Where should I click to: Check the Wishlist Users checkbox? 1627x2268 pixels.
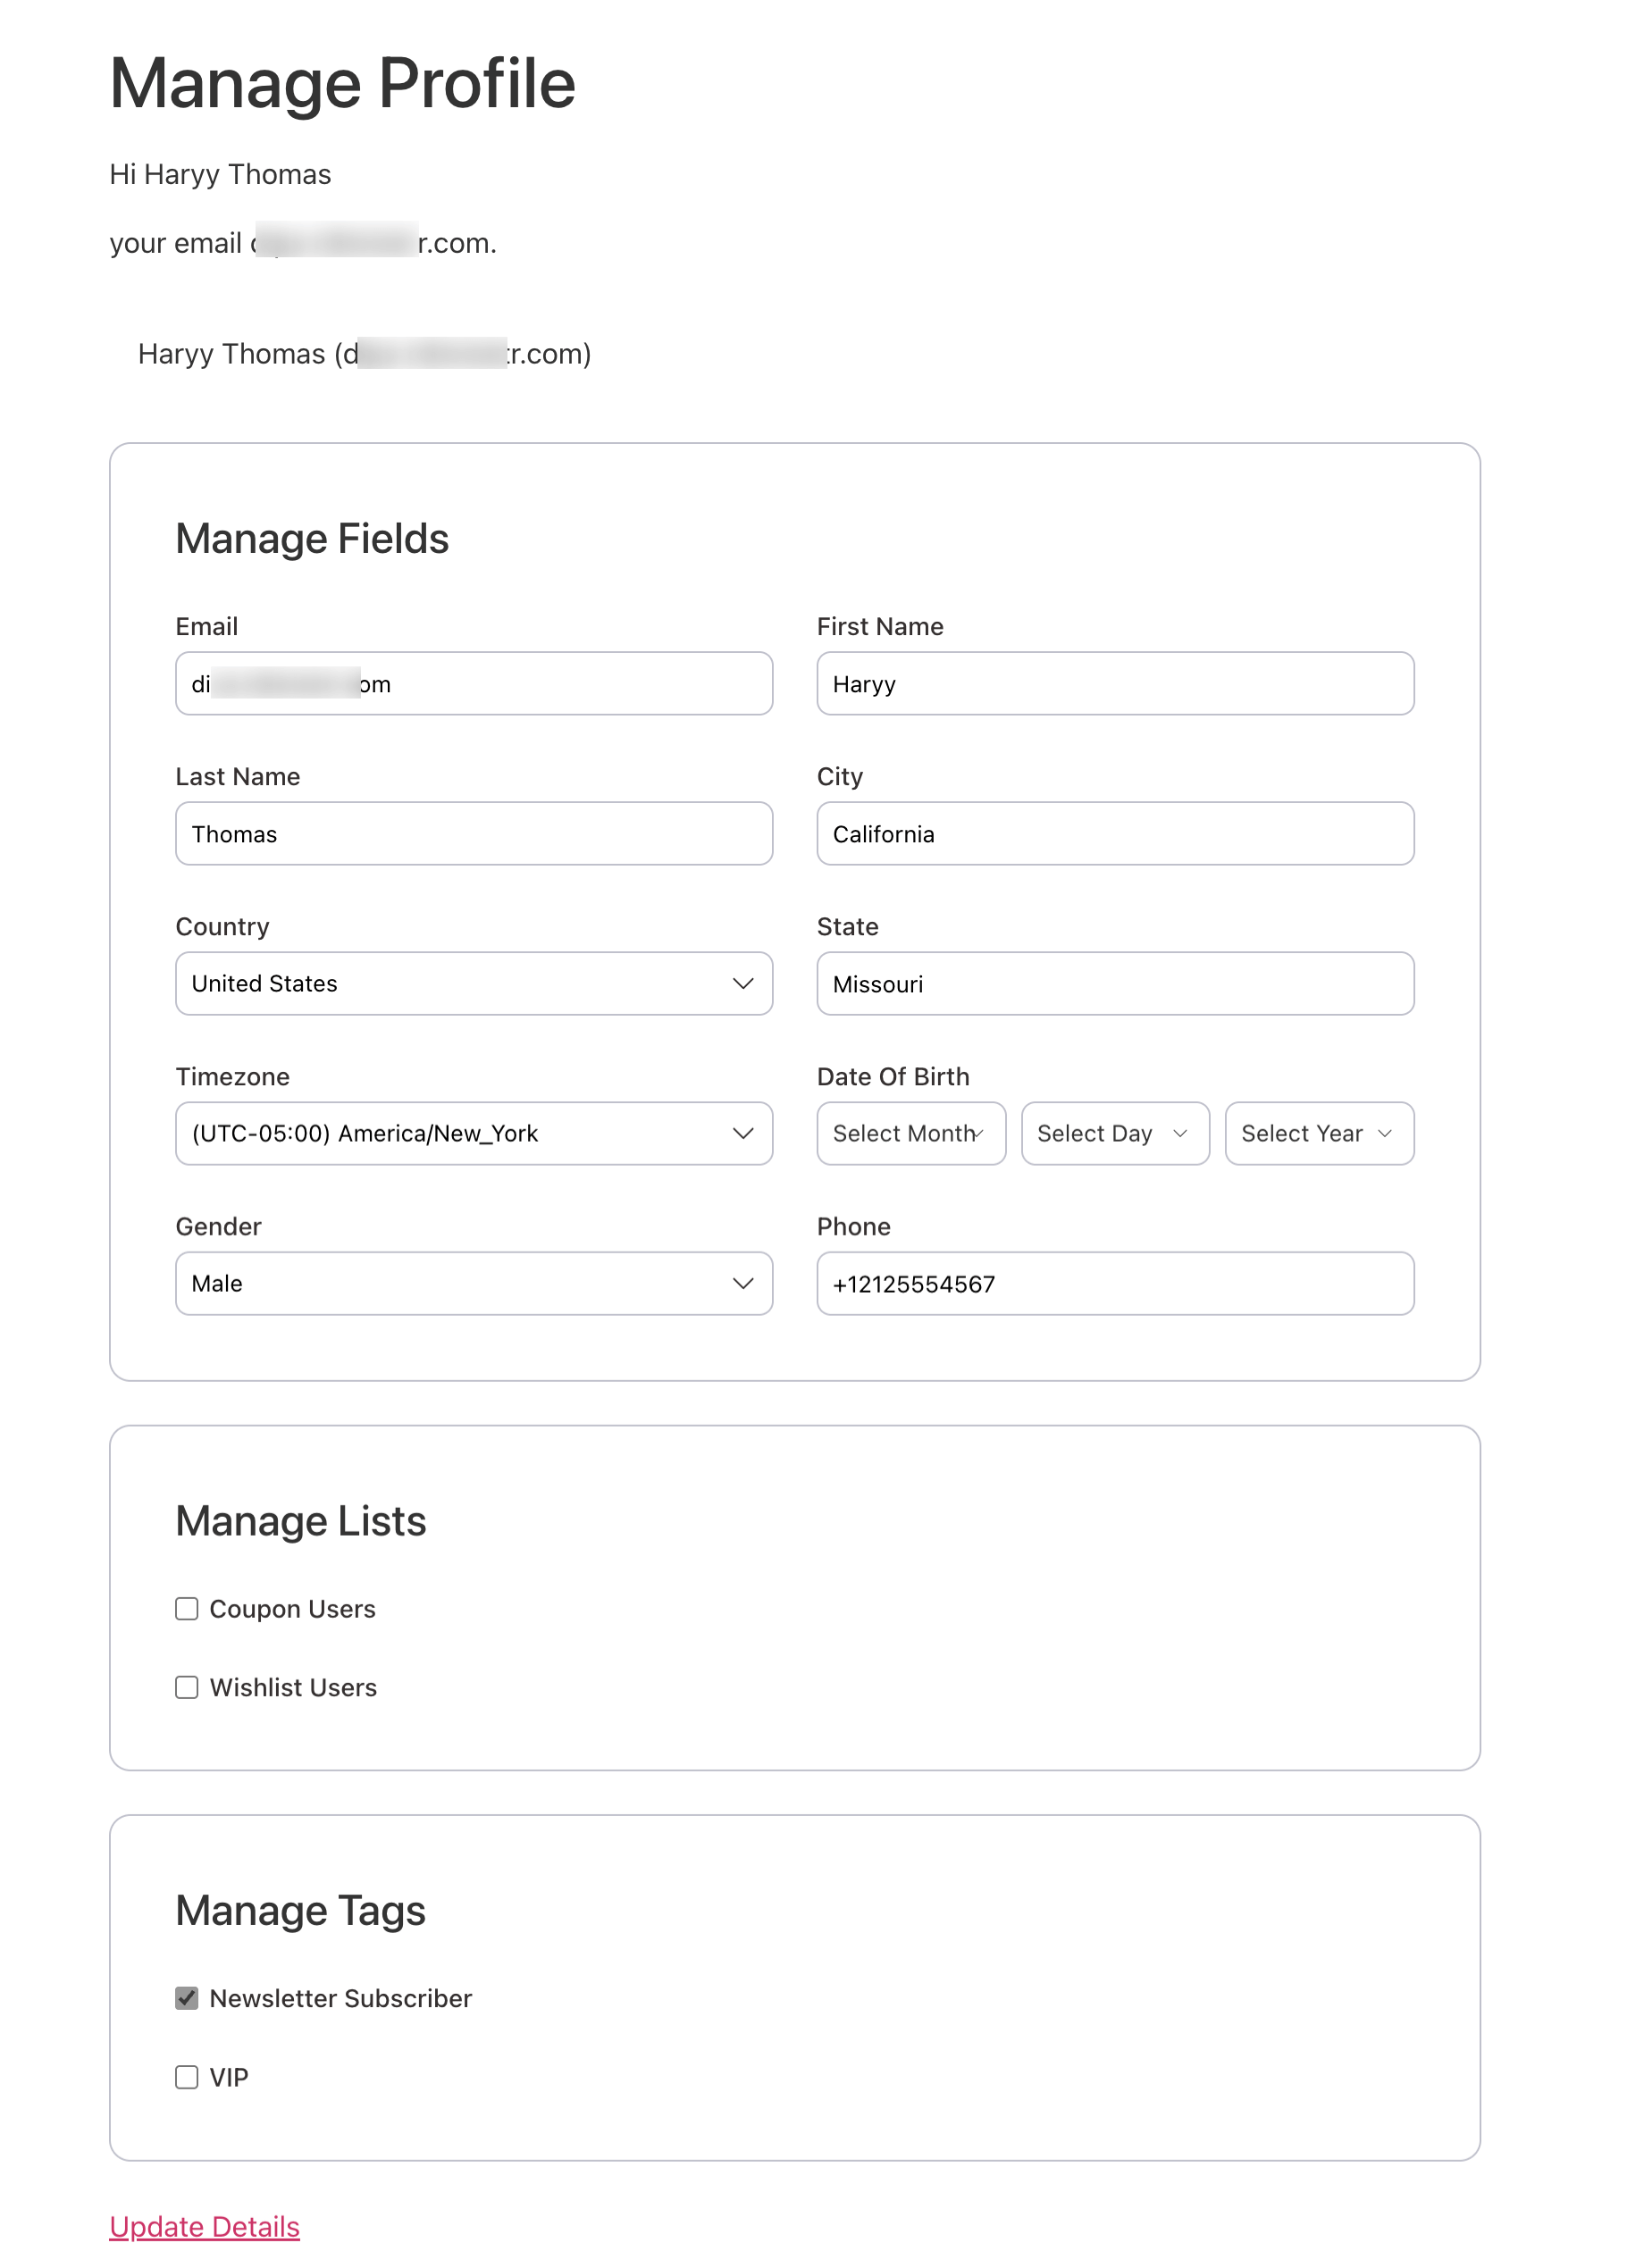(186, 1687)
